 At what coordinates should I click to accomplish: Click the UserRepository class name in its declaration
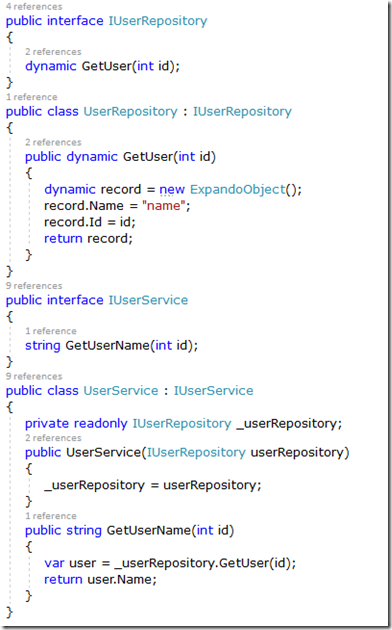coord(130,111)
